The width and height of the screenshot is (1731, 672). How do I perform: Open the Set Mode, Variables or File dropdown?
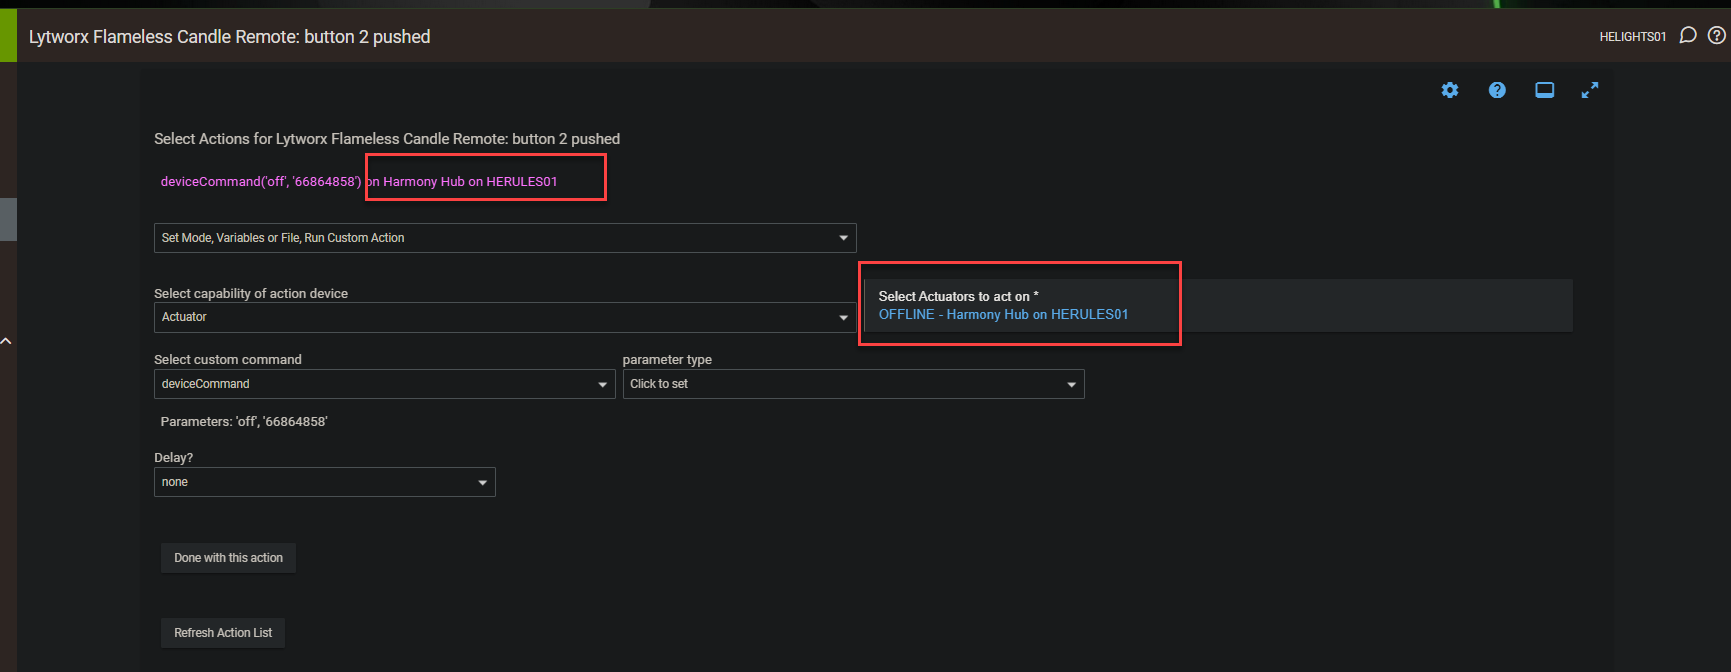click(505, 238)
